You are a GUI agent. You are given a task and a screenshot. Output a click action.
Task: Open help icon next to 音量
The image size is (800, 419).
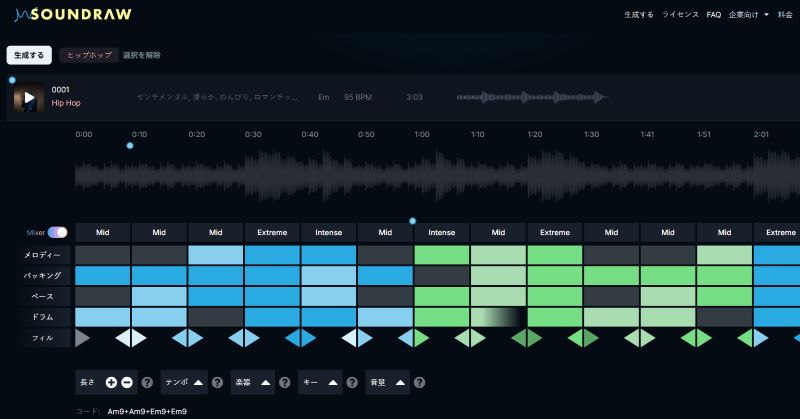click(420, 382)
